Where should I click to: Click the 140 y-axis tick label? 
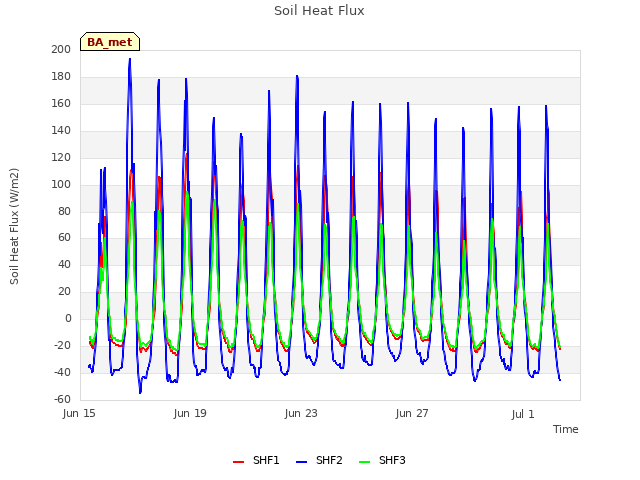pyautogui.click(x=61, y=130)
